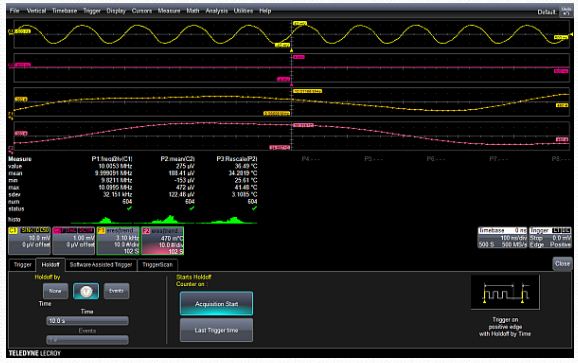The height and width of the screenshot is (363, 578).
Task: Open the TriggerScan tab
Action: click(x=157, y=265)
